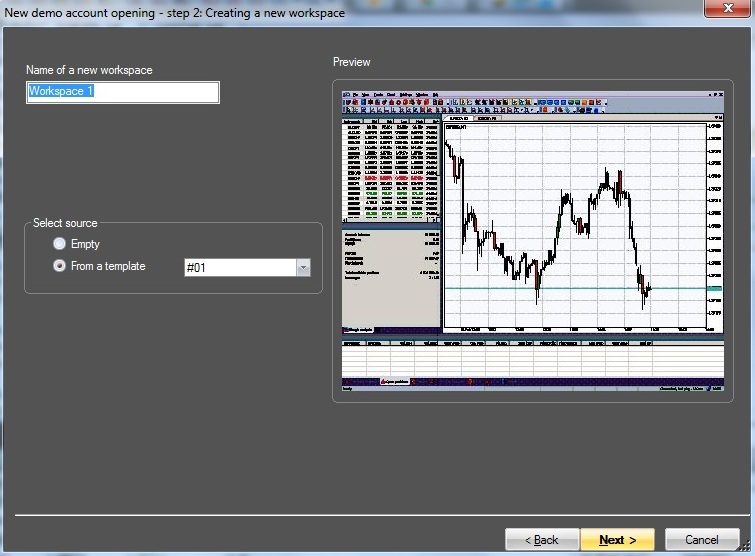Go back with the Back button
Viewport: 755px width, 556px height.
(x=542, y=540)
